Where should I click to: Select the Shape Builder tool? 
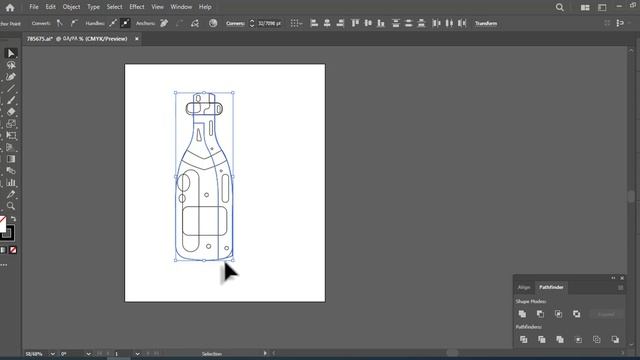11,124
